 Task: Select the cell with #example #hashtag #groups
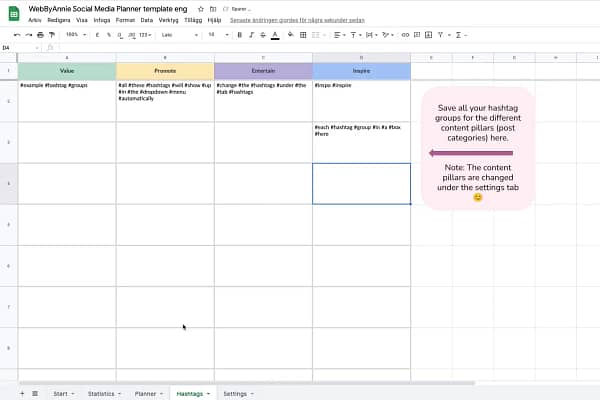click(x=67, y=101)
